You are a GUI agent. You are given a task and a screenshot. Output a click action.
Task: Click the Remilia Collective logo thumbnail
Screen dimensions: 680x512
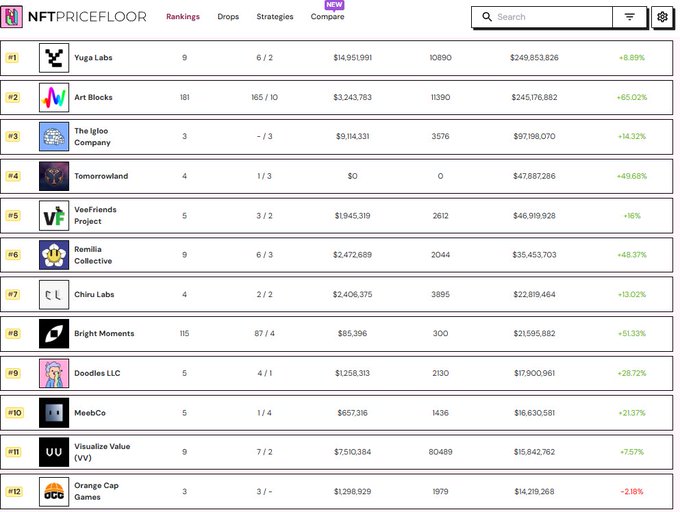tap(54, 255)
